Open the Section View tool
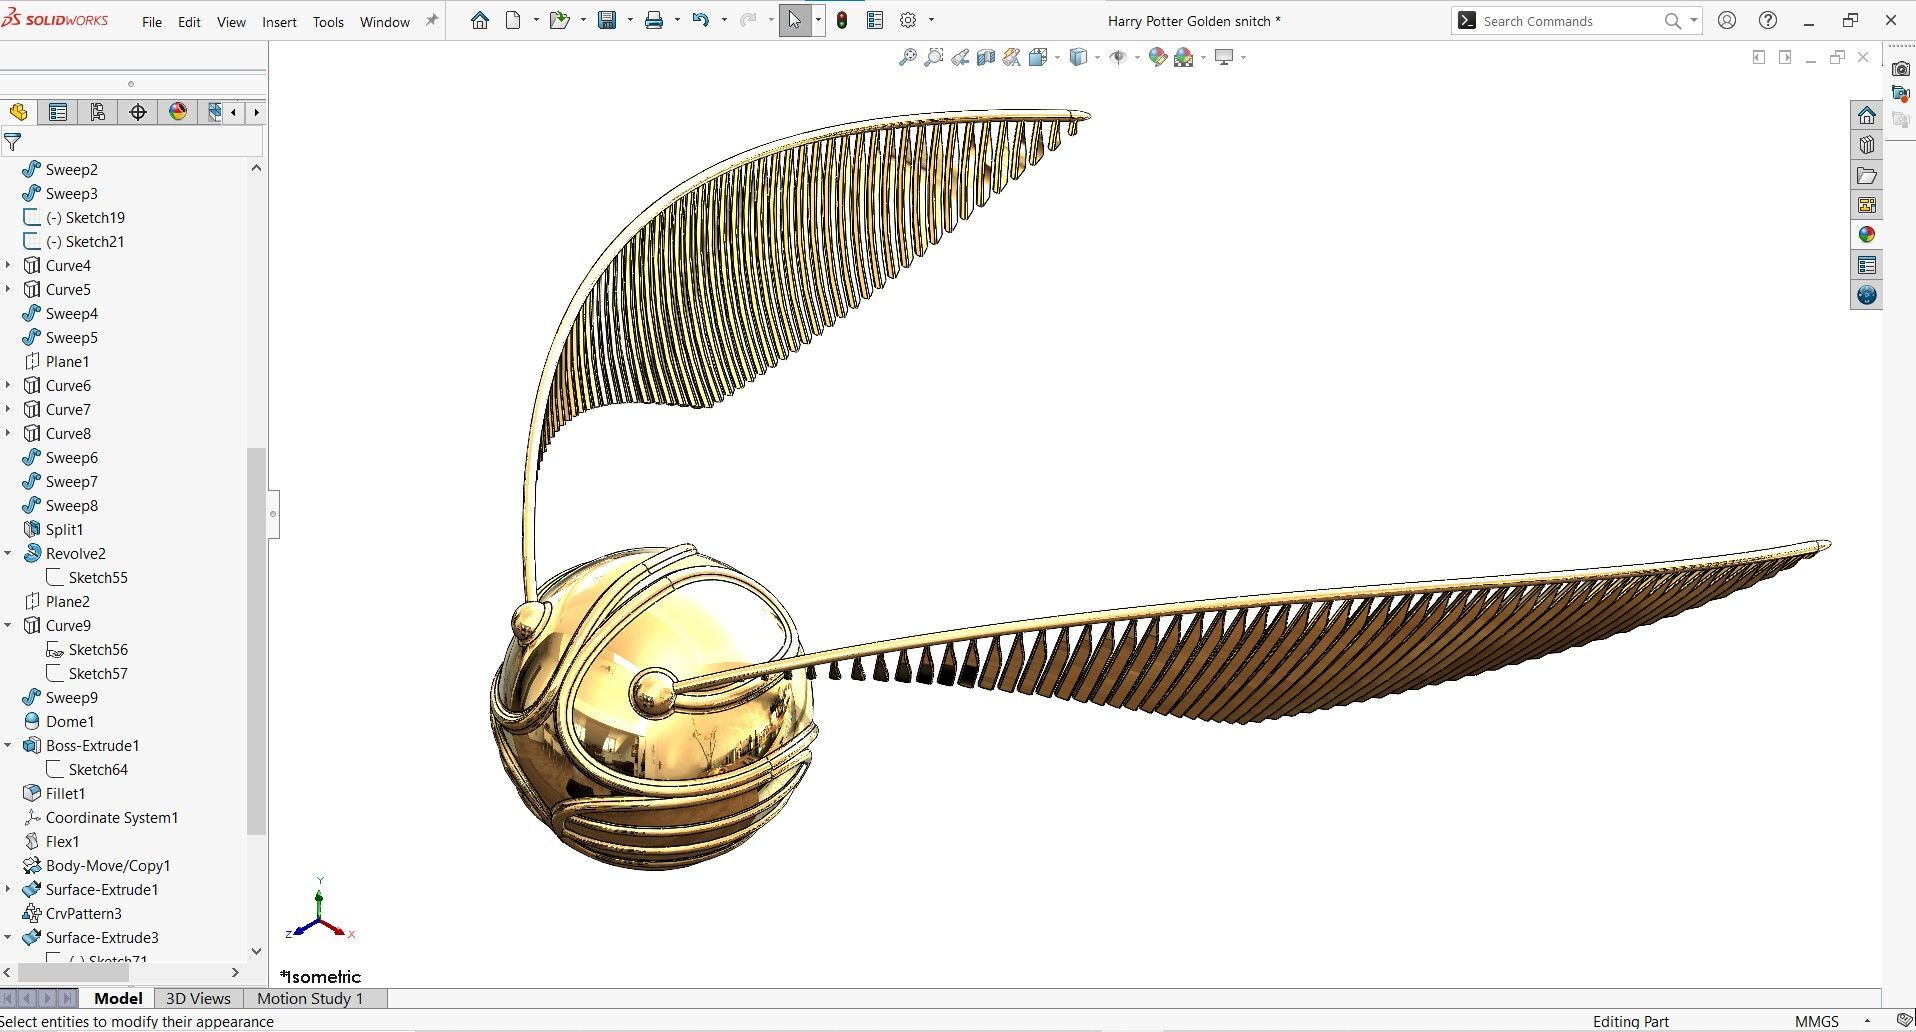Image resolution: width=1916 pixels, height=1032 pixels. point(986,57)
